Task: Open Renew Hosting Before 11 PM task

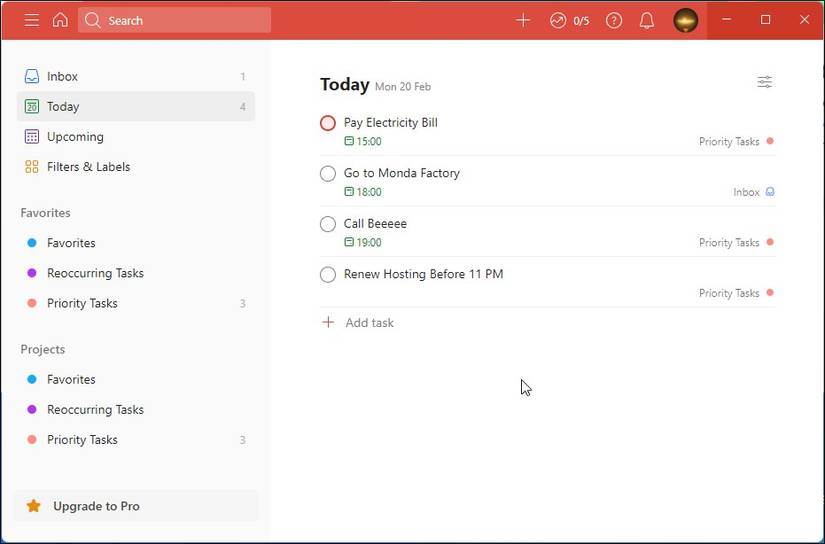Action: (x=424, y=274)
